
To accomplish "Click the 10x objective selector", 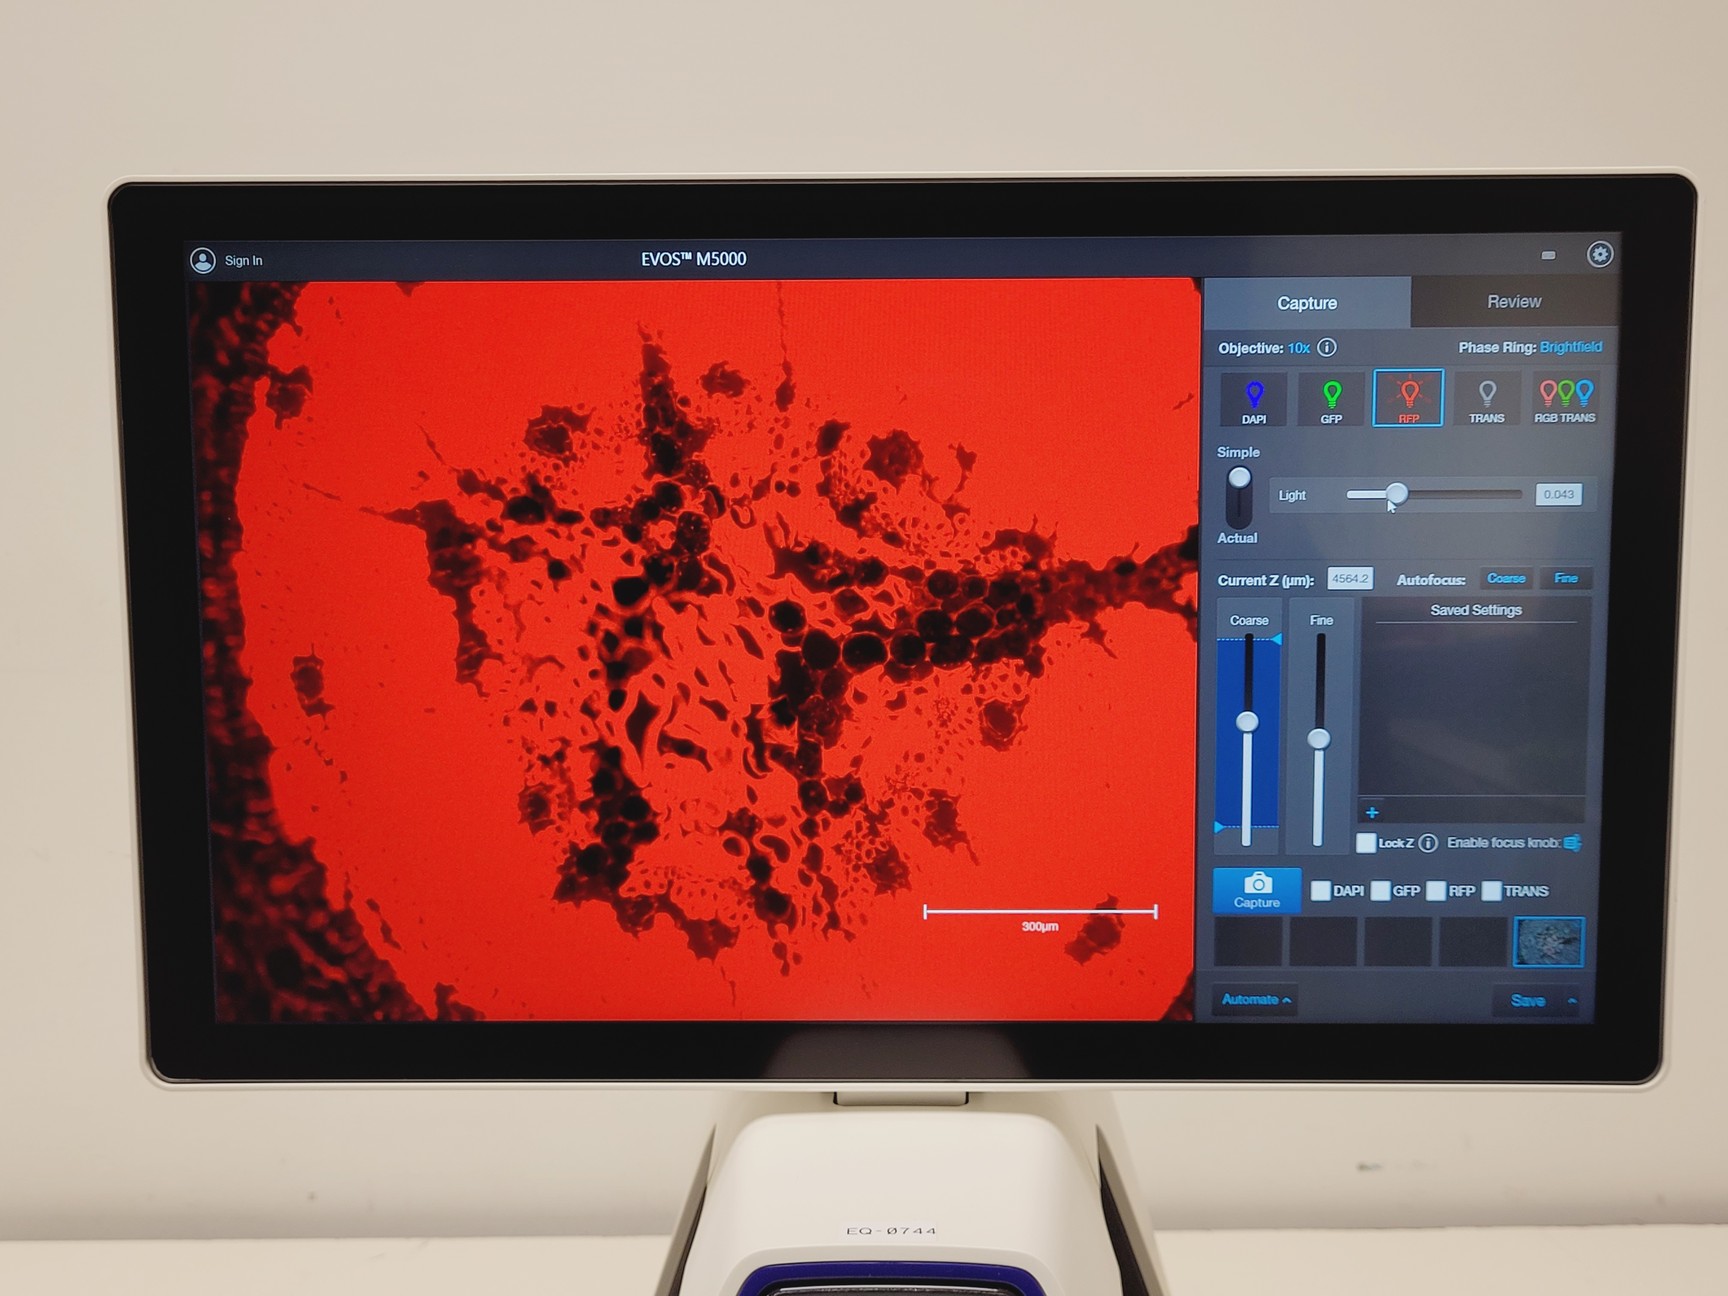I will [x=1297, y=348].
